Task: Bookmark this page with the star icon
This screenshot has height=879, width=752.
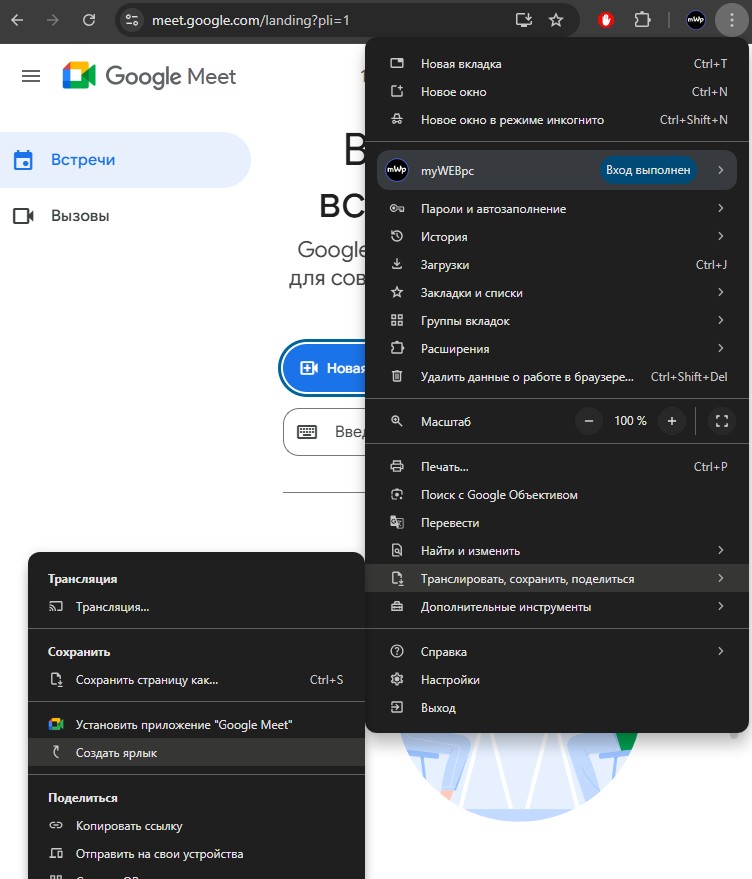Action: [x=556, y=20]
